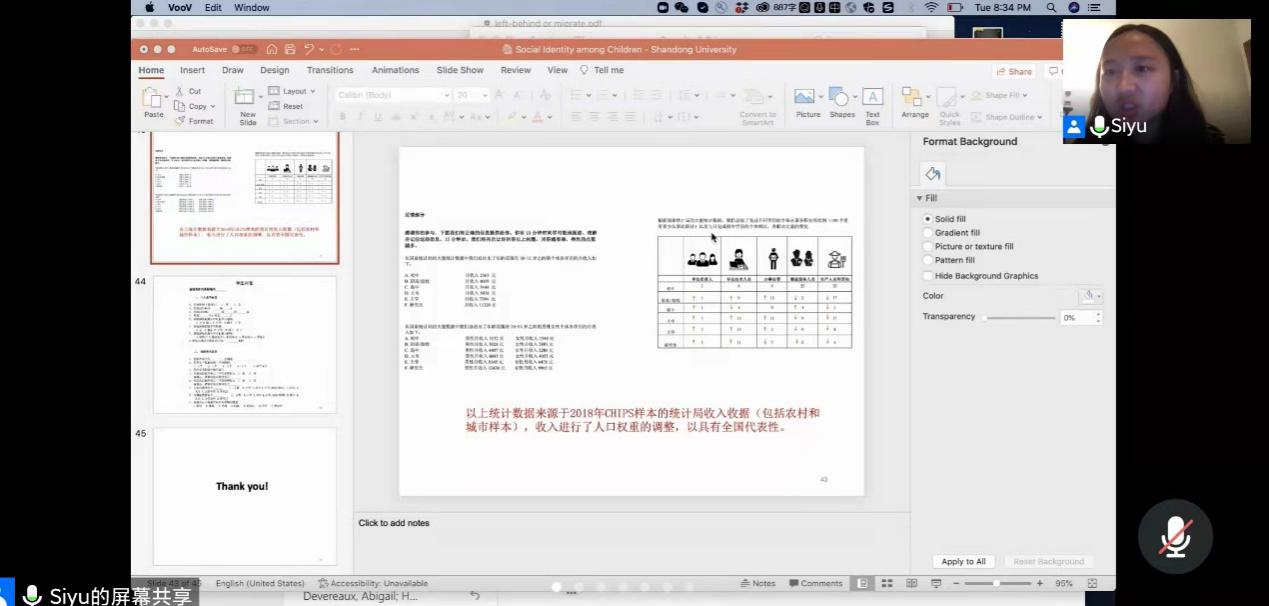Image resolution: width=1269 pixels, height=606 pixels.
Task: Insert a Text Box
Action: [872, 98]
